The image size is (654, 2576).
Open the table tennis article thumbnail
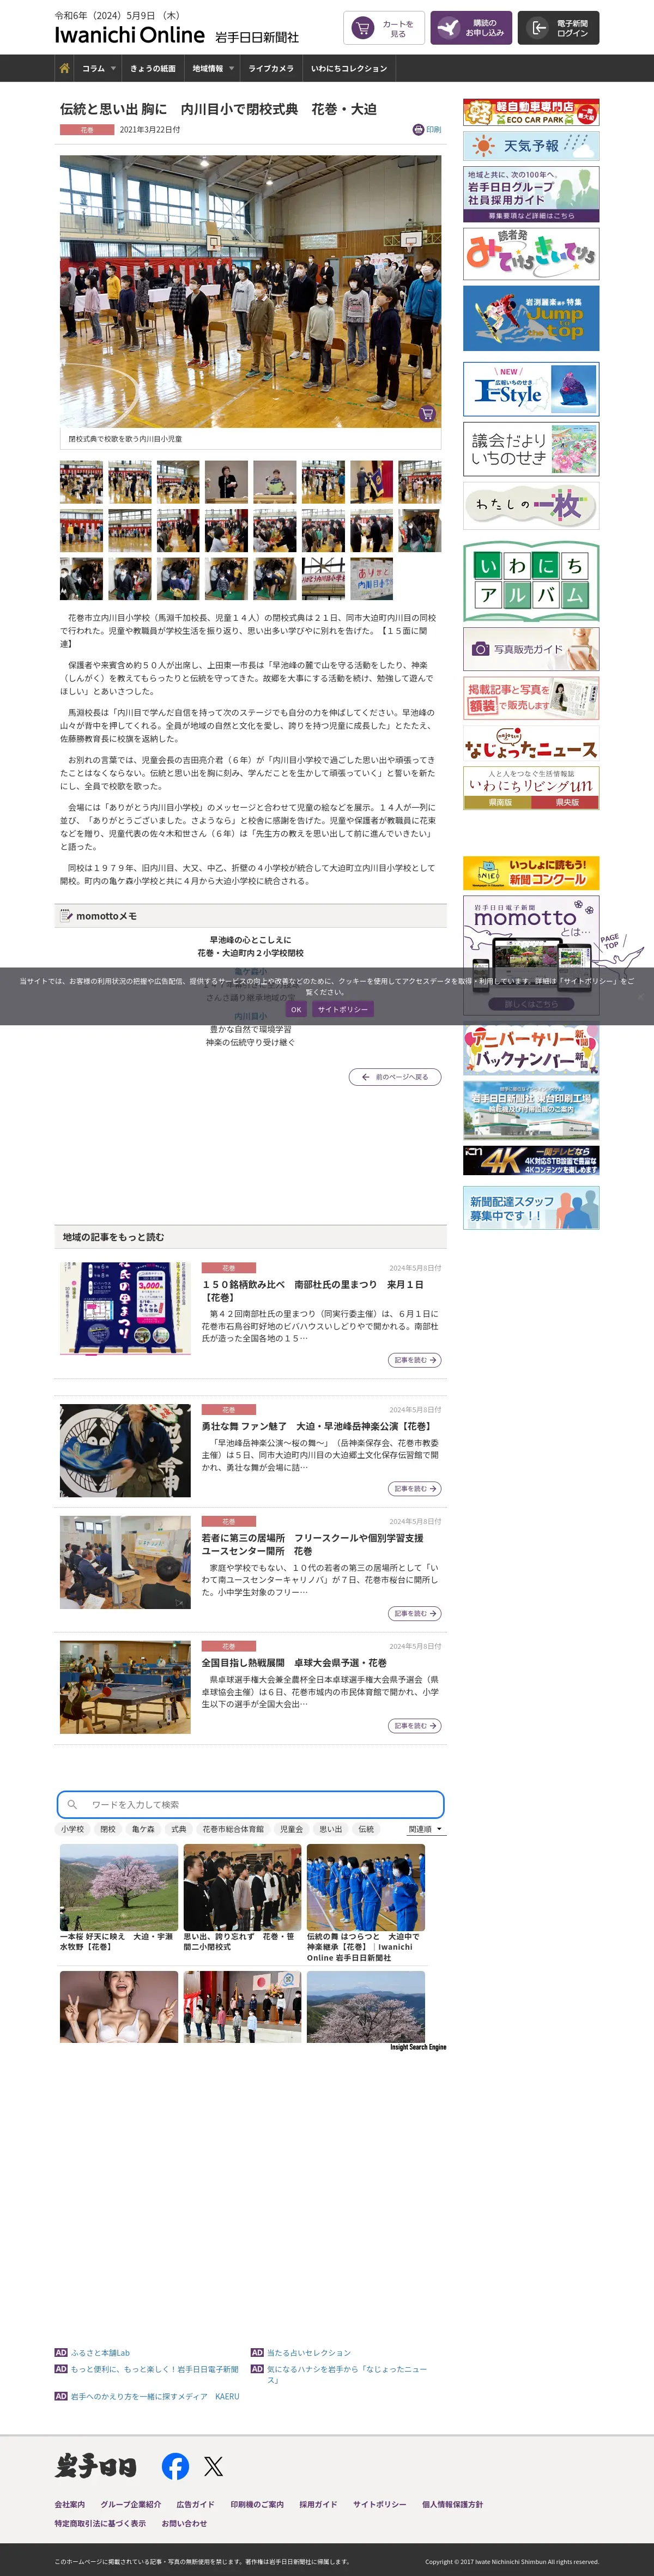pyautogui.click(x=125, y=1686)
